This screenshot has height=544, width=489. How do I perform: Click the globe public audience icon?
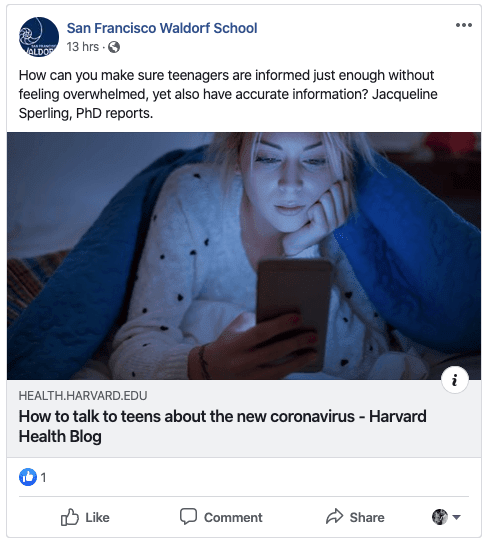pos(114,47)
